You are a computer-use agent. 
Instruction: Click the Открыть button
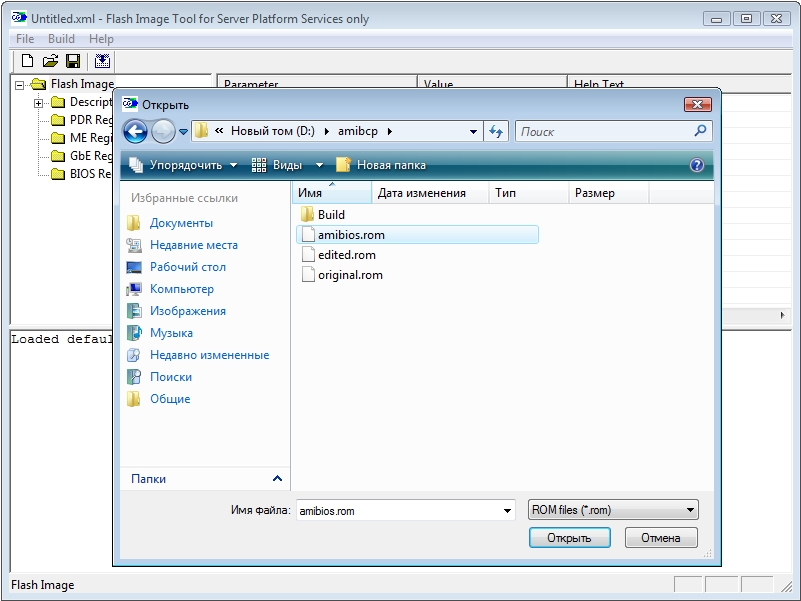click(568, 537)
